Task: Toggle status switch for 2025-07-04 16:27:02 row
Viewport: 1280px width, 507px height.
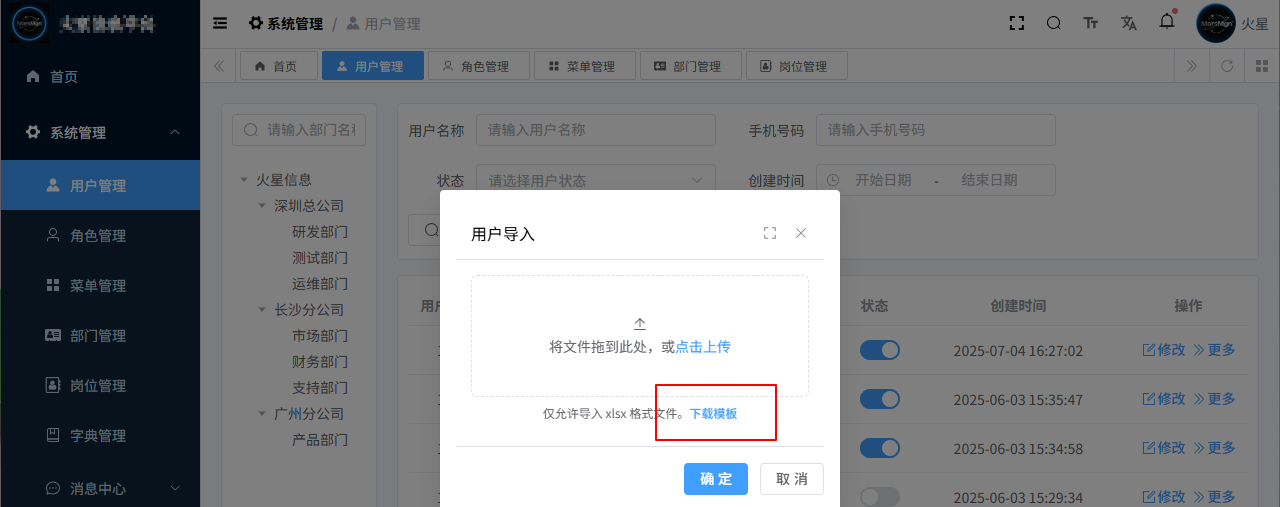Action: pyautogui.click(x=880, y=350)
